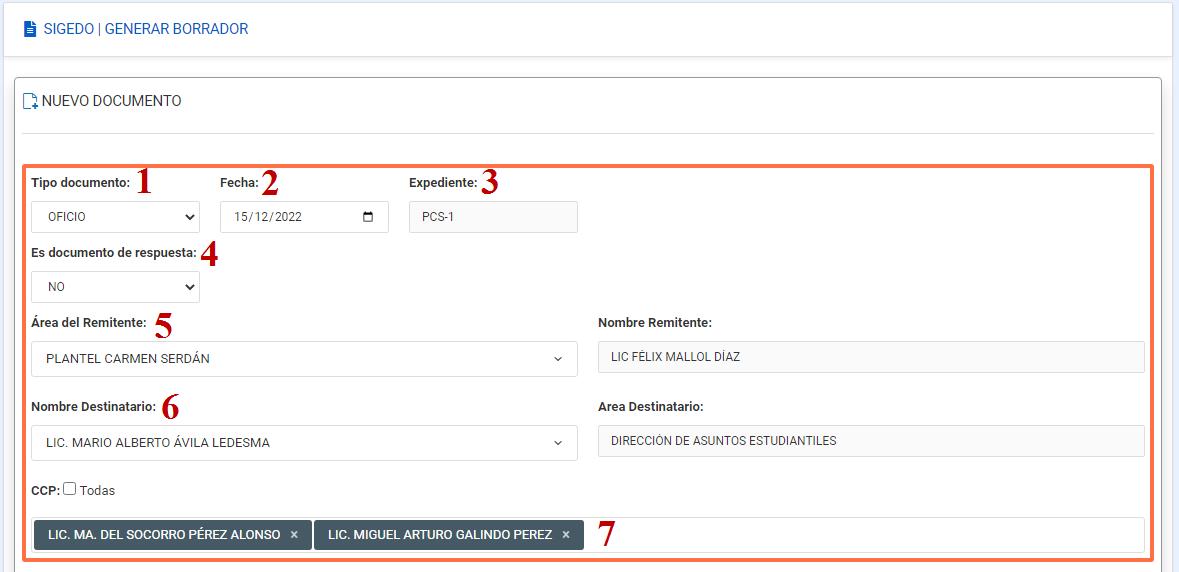Click the empty area of CCP recipients box

(865, 535)
